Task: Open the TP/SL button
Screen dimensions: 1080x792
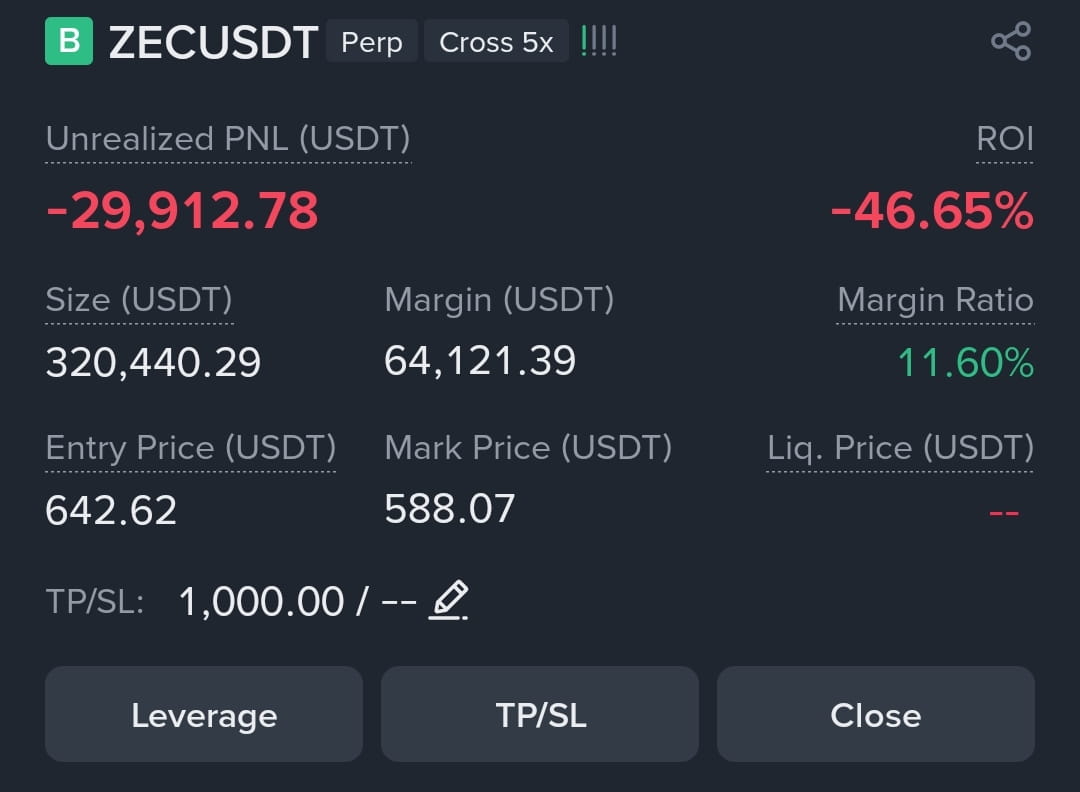Action: pos(540,714)
